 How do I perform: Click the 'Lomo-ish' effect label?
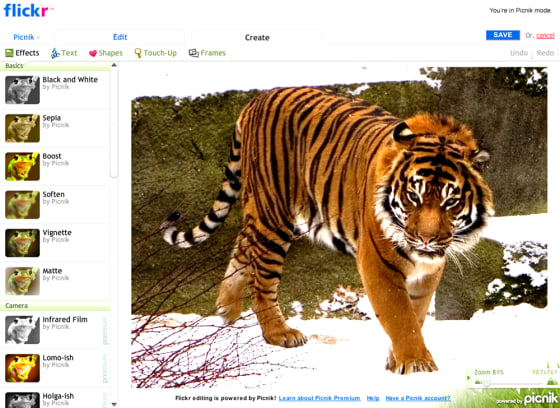coord(58,358)
